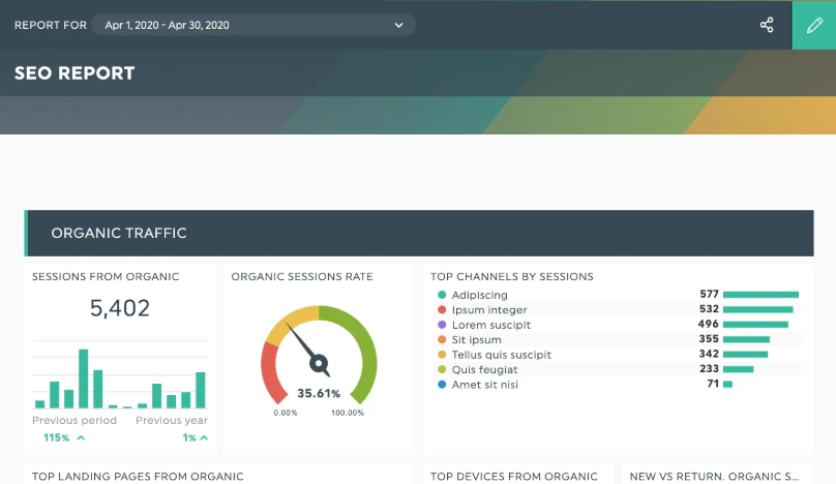Click the 496 sessions value
The image size is (836, 484).
(709, 324)
